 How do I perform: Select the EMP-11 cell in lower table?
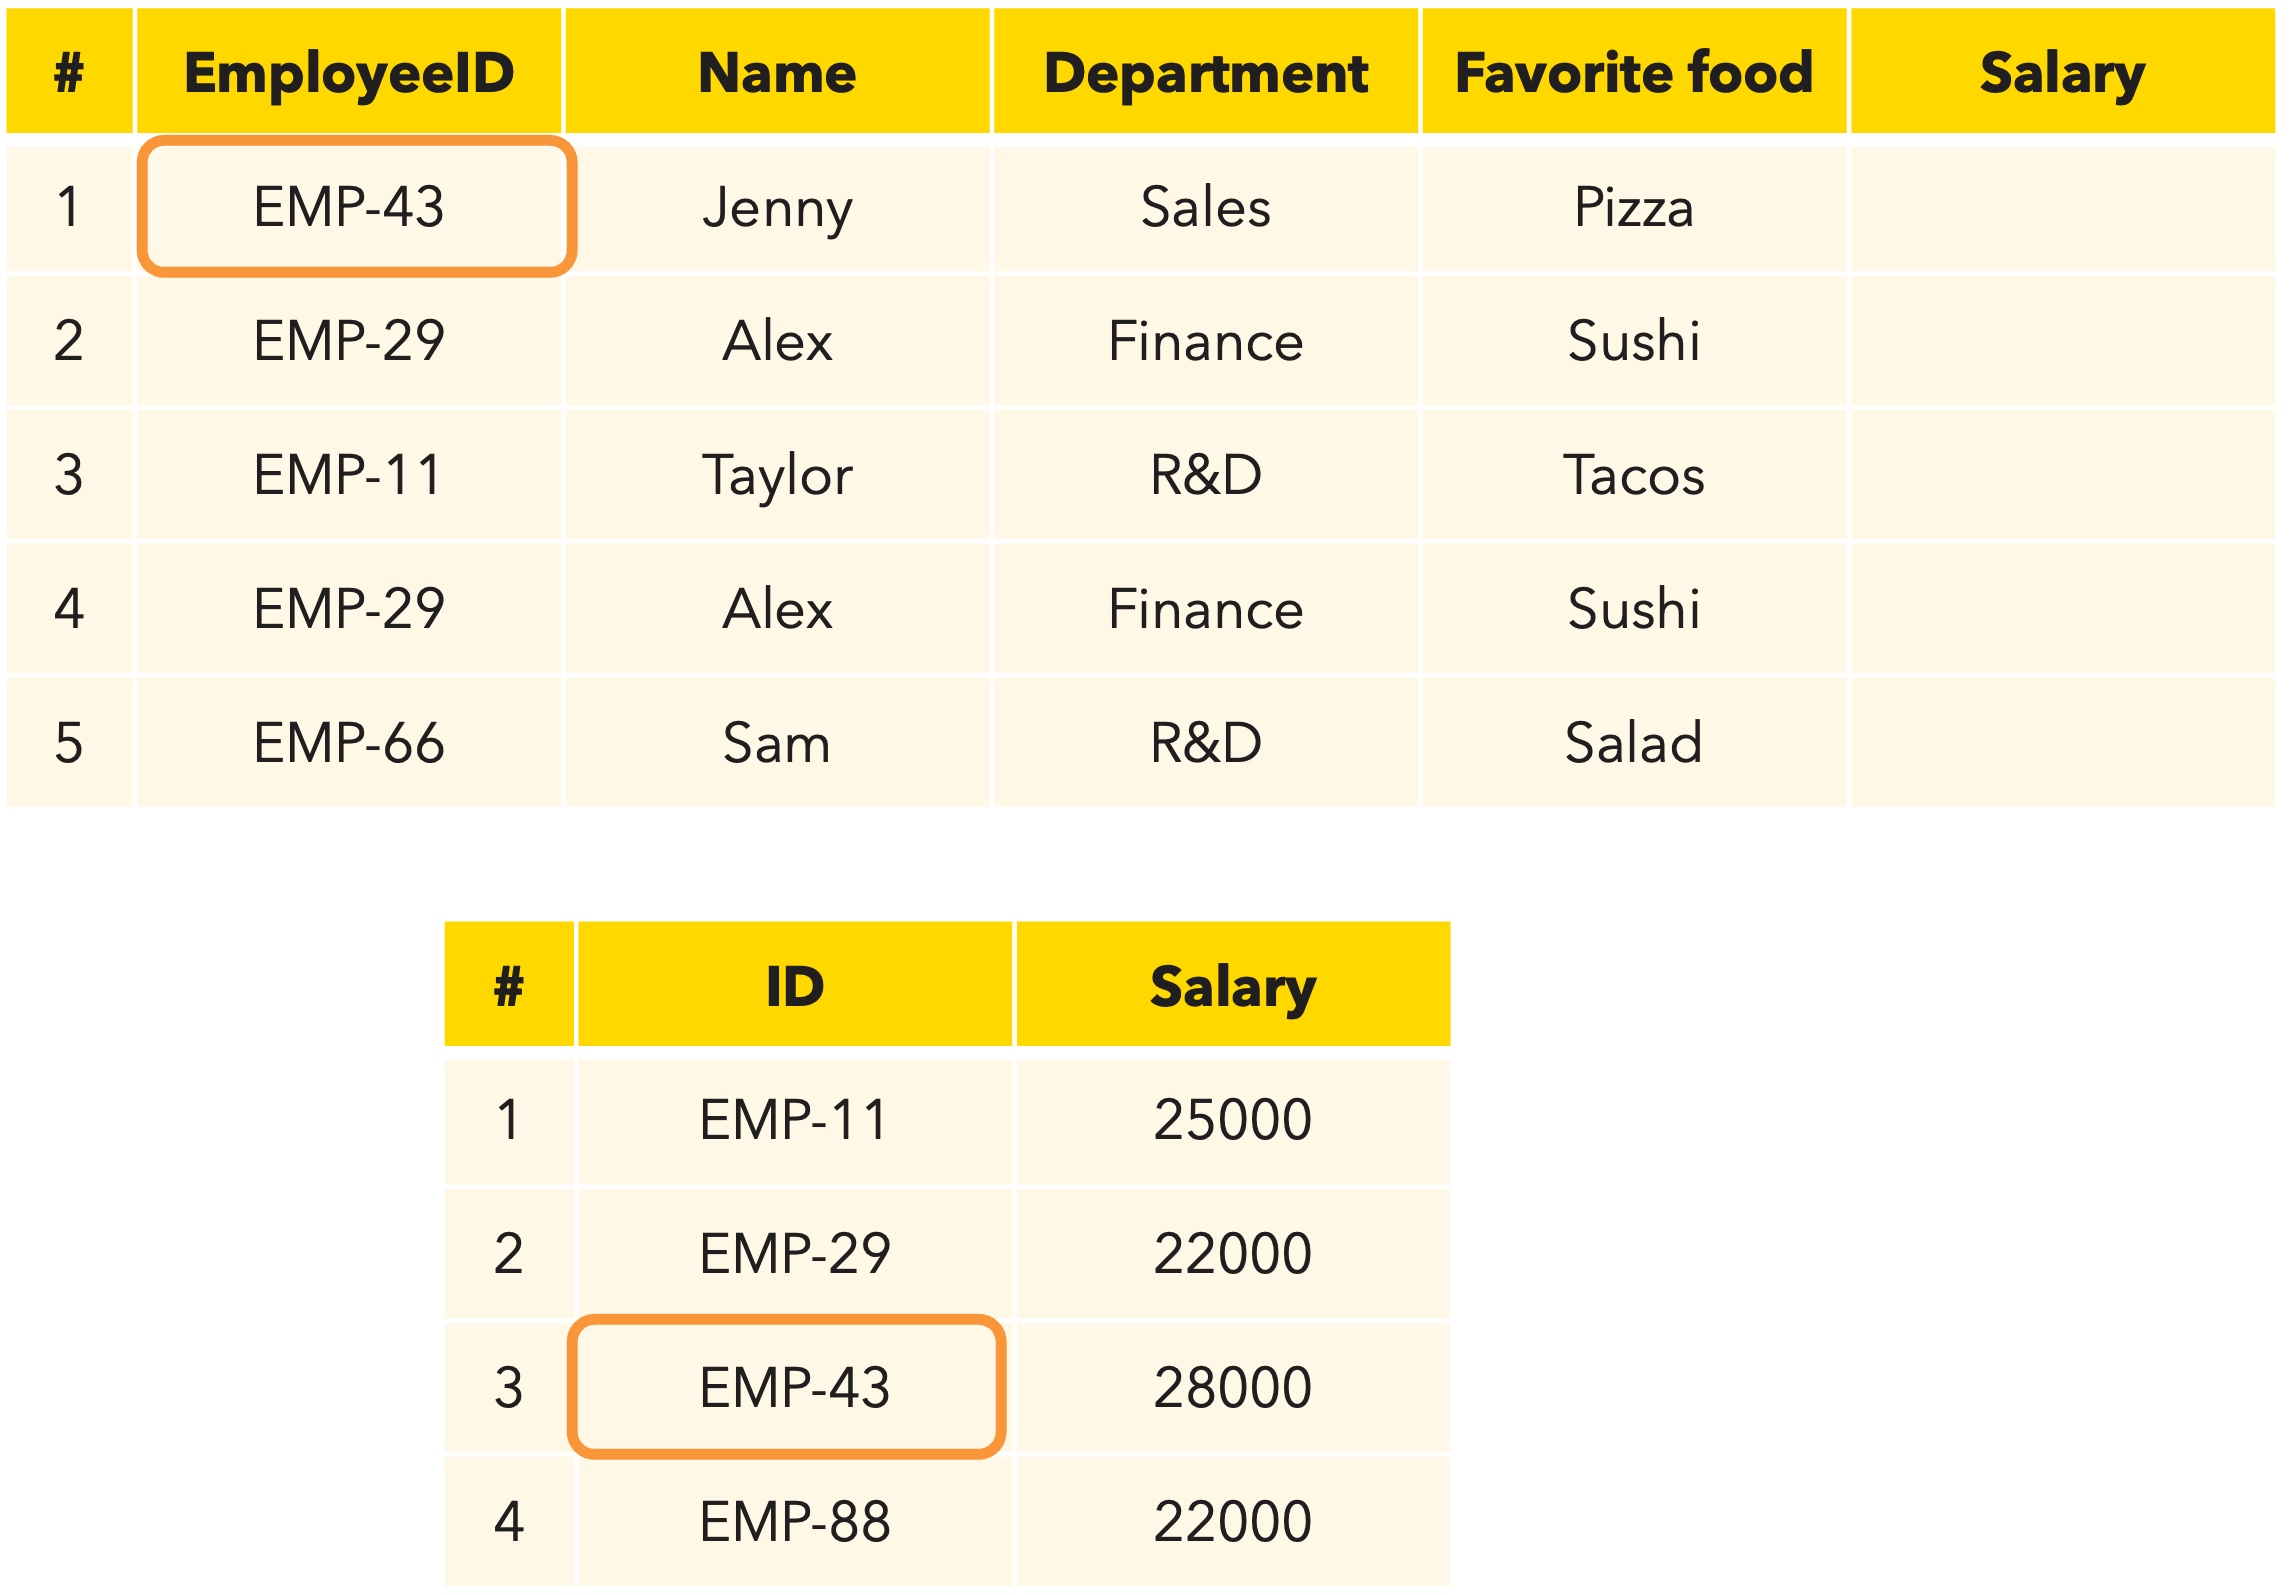(x=795, y=1120)
